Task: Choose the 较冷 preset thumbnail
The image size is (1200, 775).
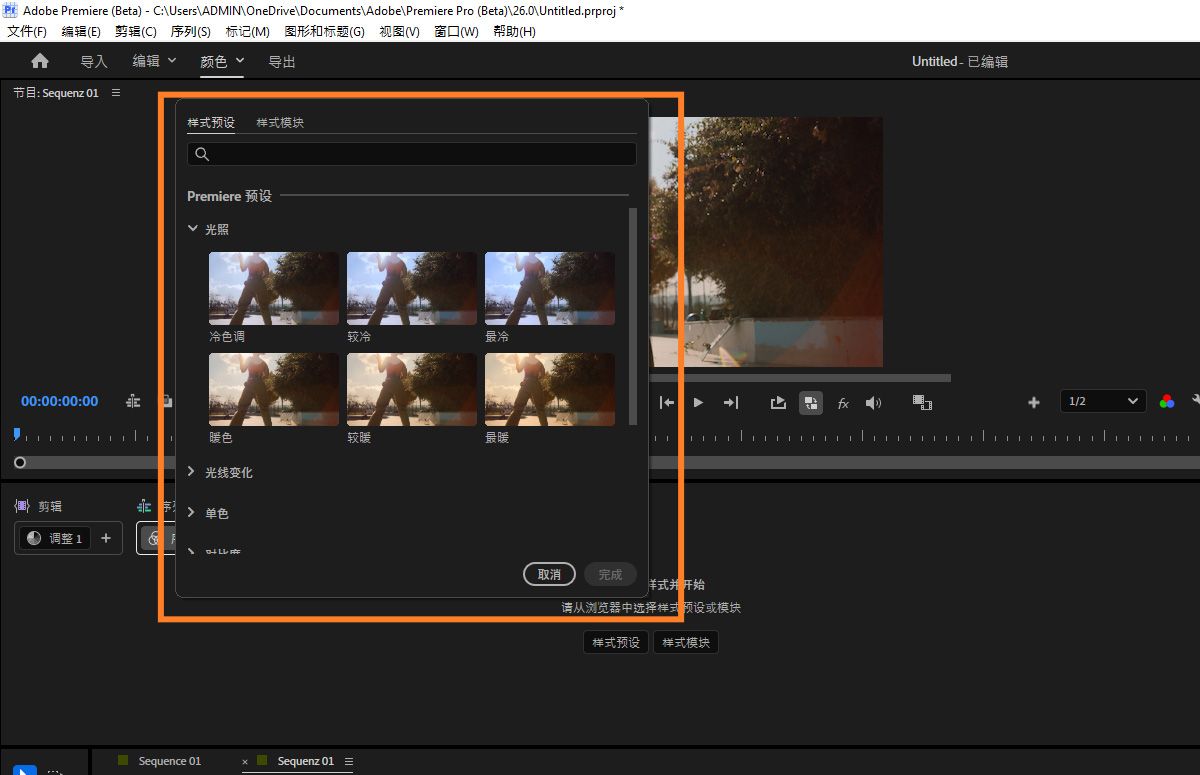Action: [412, 288]
